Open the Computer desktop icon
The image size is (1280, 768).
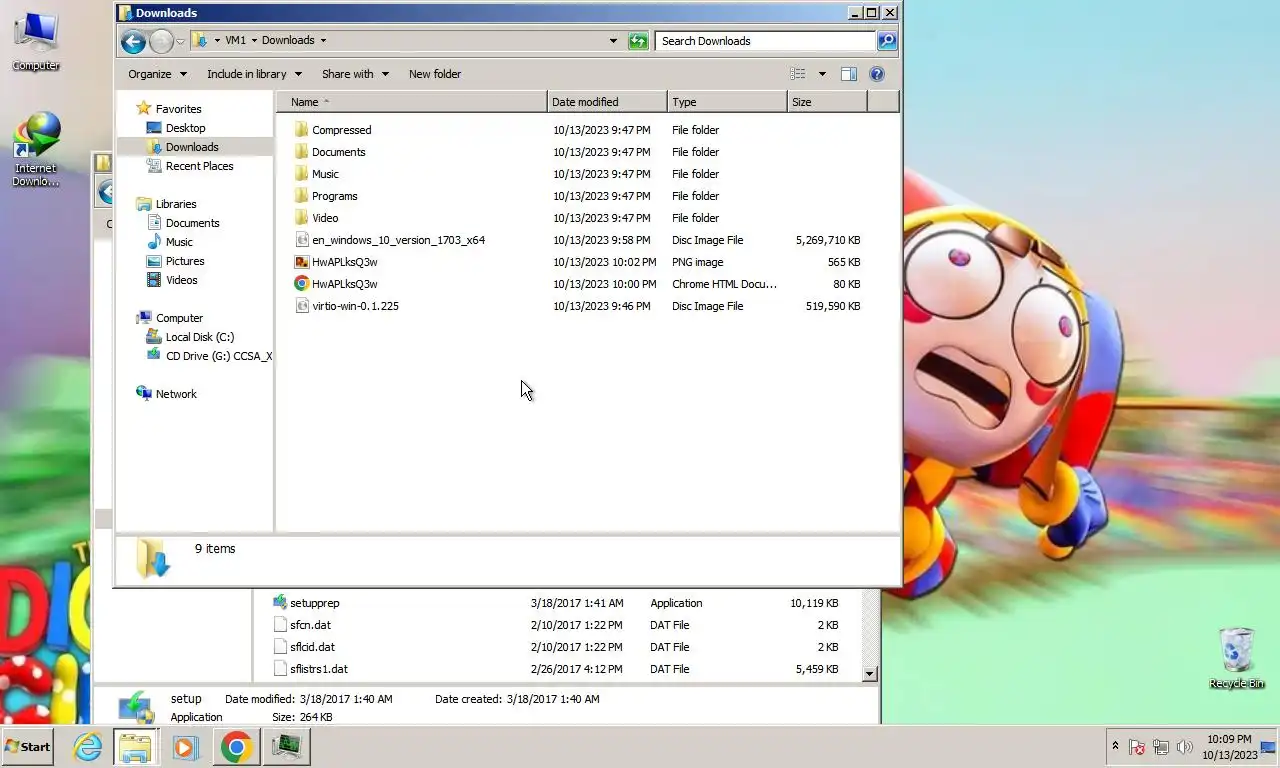35,40
